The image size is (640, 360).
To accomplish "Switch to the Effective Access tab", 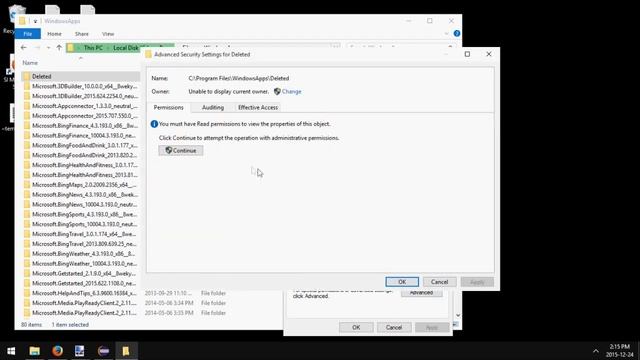I will 258,107.
